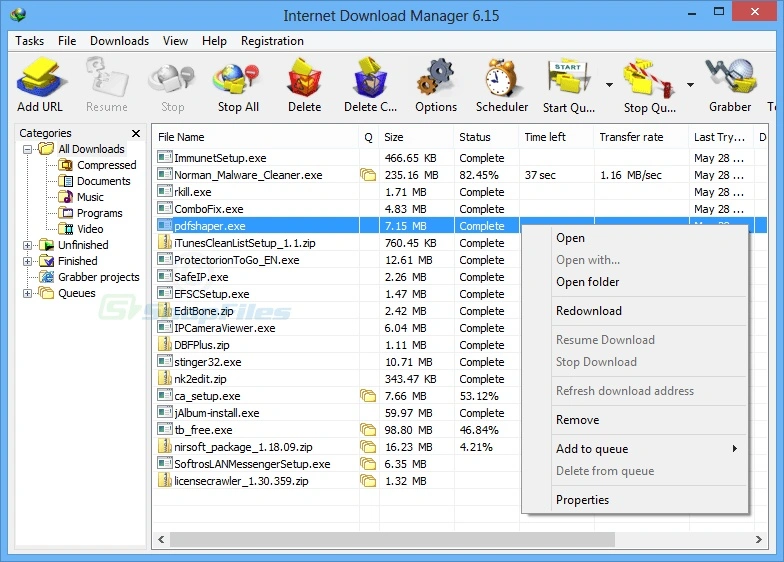This screenshot has height=562, width=784.
Task: Select the EditBone.zip download row
Action: tap(338, 311)
